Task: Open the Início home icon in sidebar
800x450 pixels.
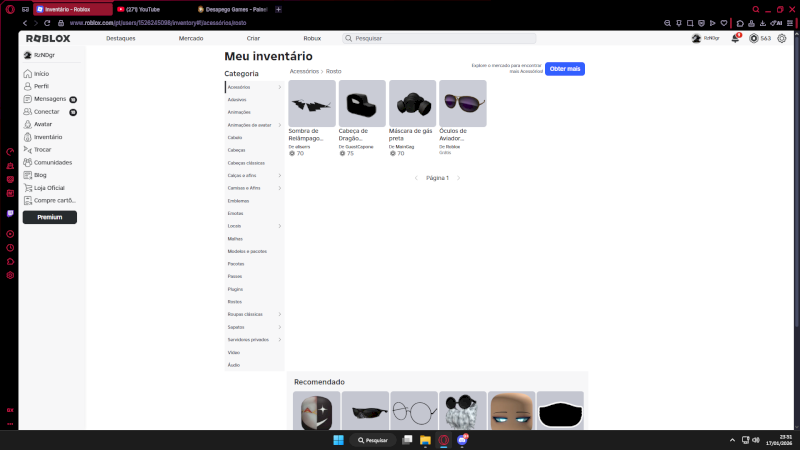Action: (28, 74)
